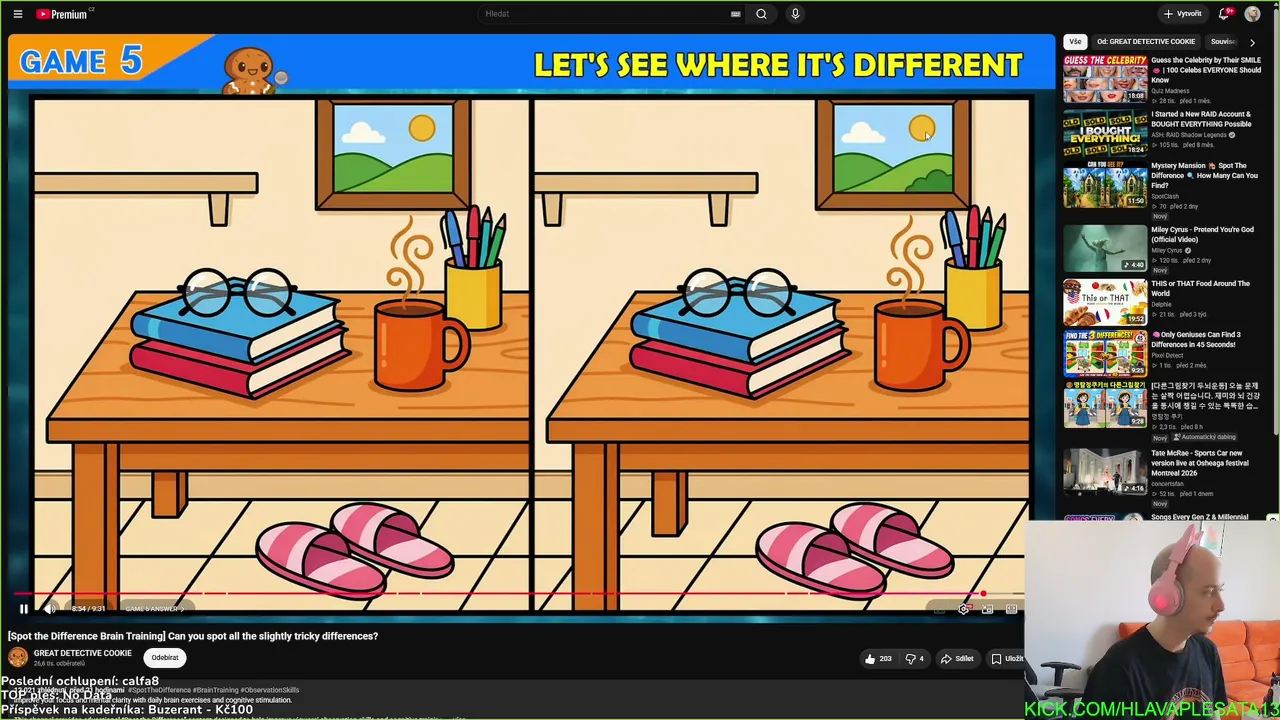Screen dimensions: 1280x720
Task: Open the on-screen keyboard in search box
Action: [x=736, y=14]
